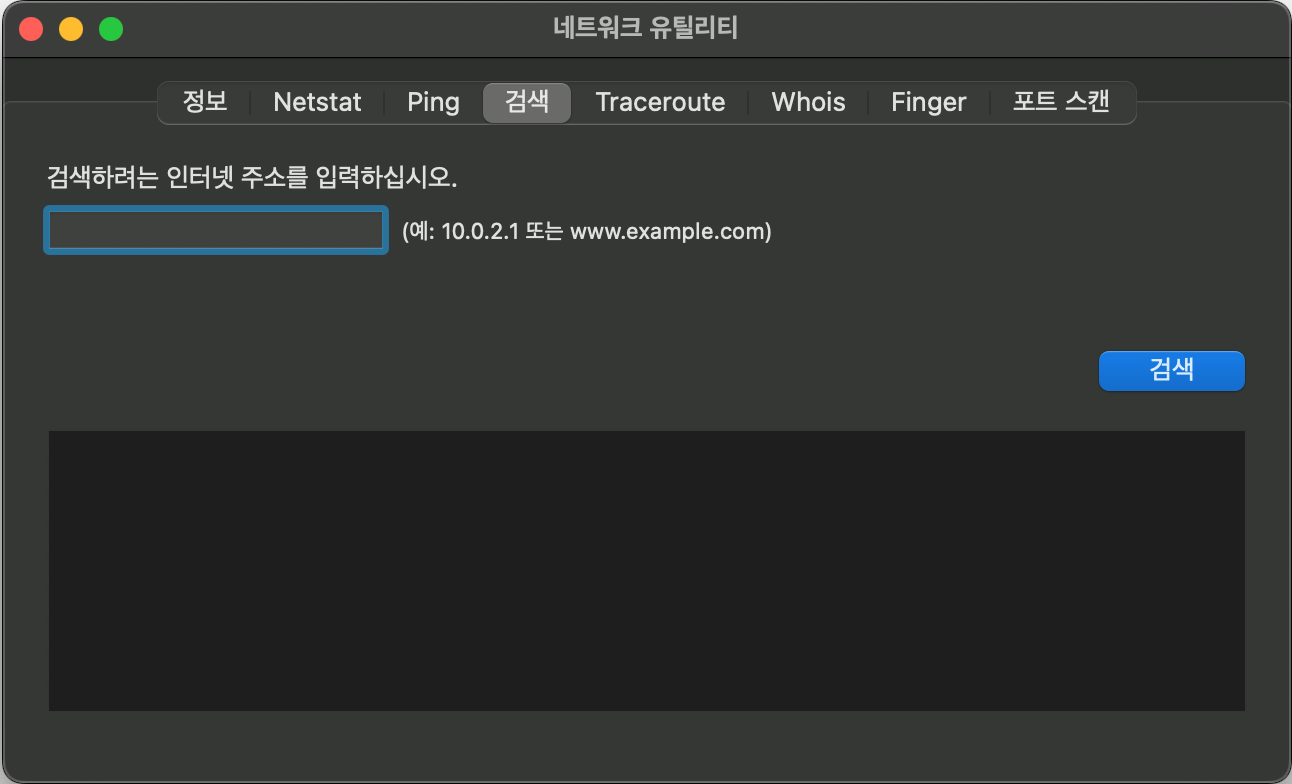The width and height of the screenshot is (1292, 784).
Task: Close the 네트워크 유틸리티 window
Action: pos(32,29)
